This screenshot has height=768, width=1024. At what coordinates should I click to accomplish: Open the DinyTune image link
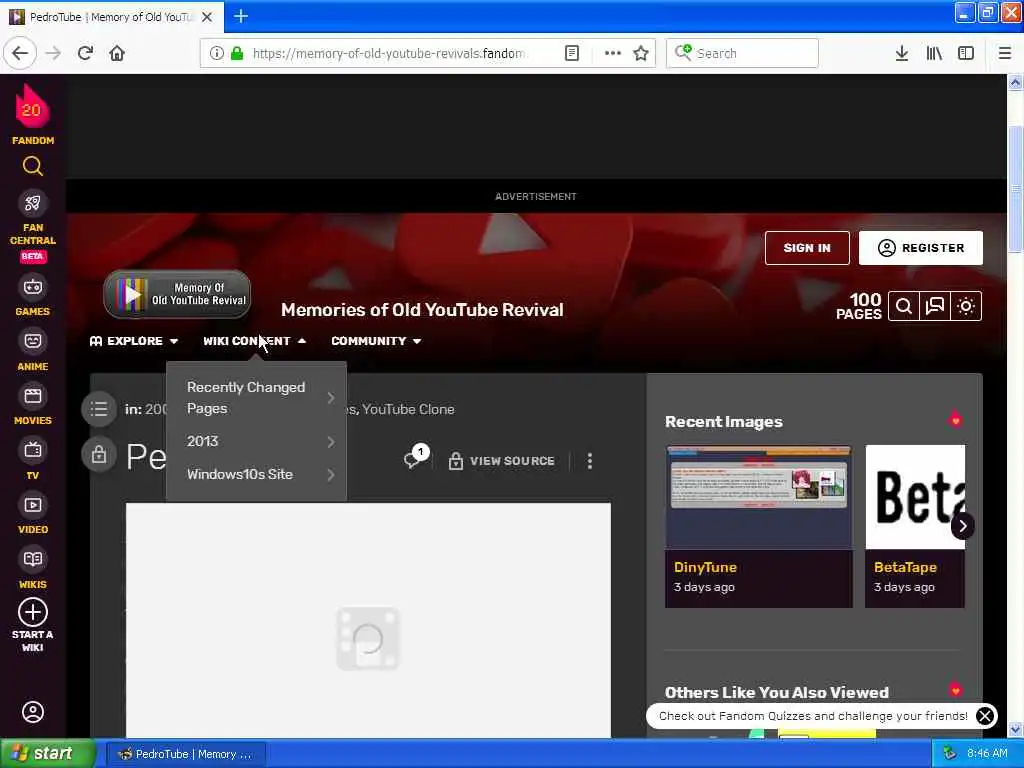pos(705,568)
